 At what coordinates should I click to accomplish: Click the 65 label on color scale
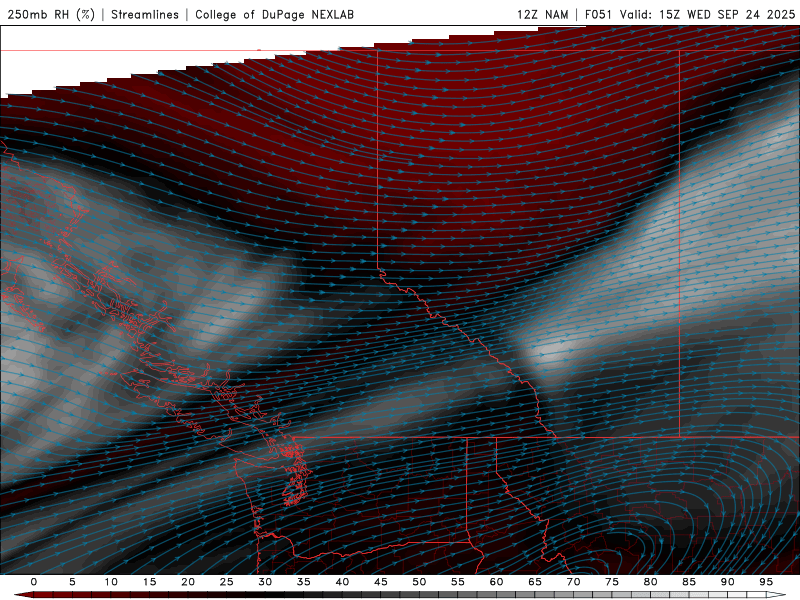point(535,582)
